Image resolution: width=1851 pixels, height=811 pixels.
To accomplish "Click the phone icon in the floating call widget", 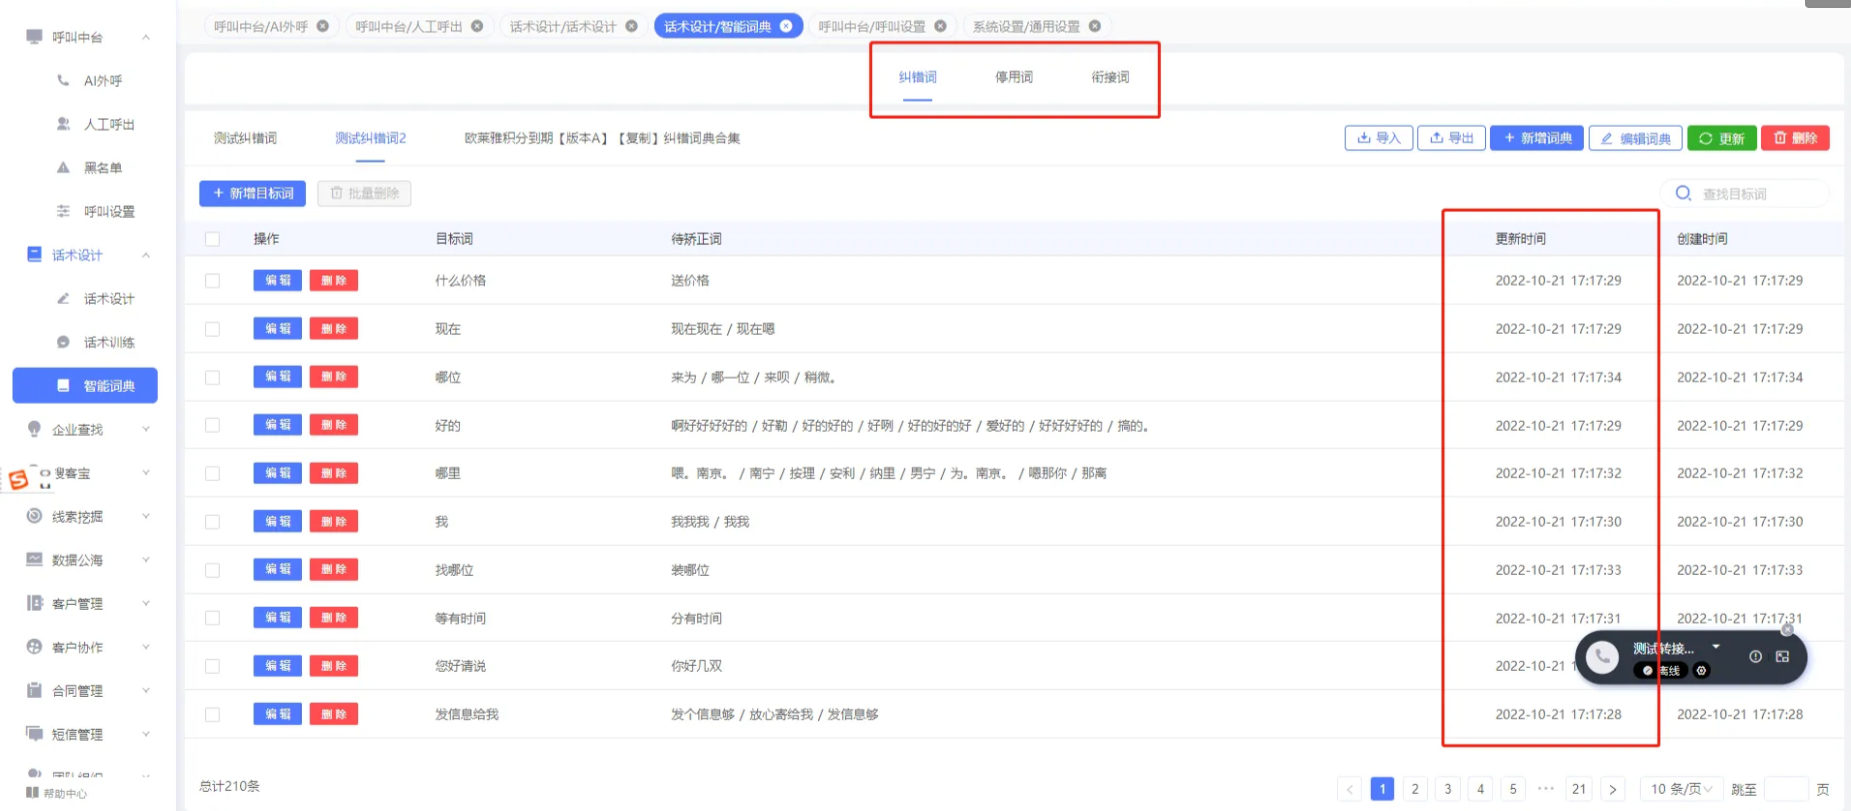I will [x=1602, y=657].
